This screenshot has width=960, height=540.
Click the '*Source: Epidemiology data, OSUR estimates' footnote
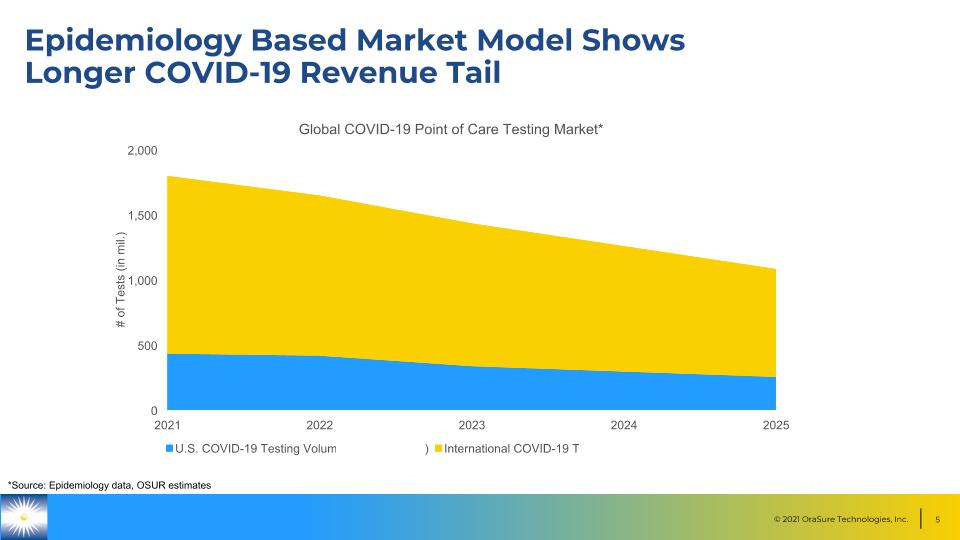109,485
